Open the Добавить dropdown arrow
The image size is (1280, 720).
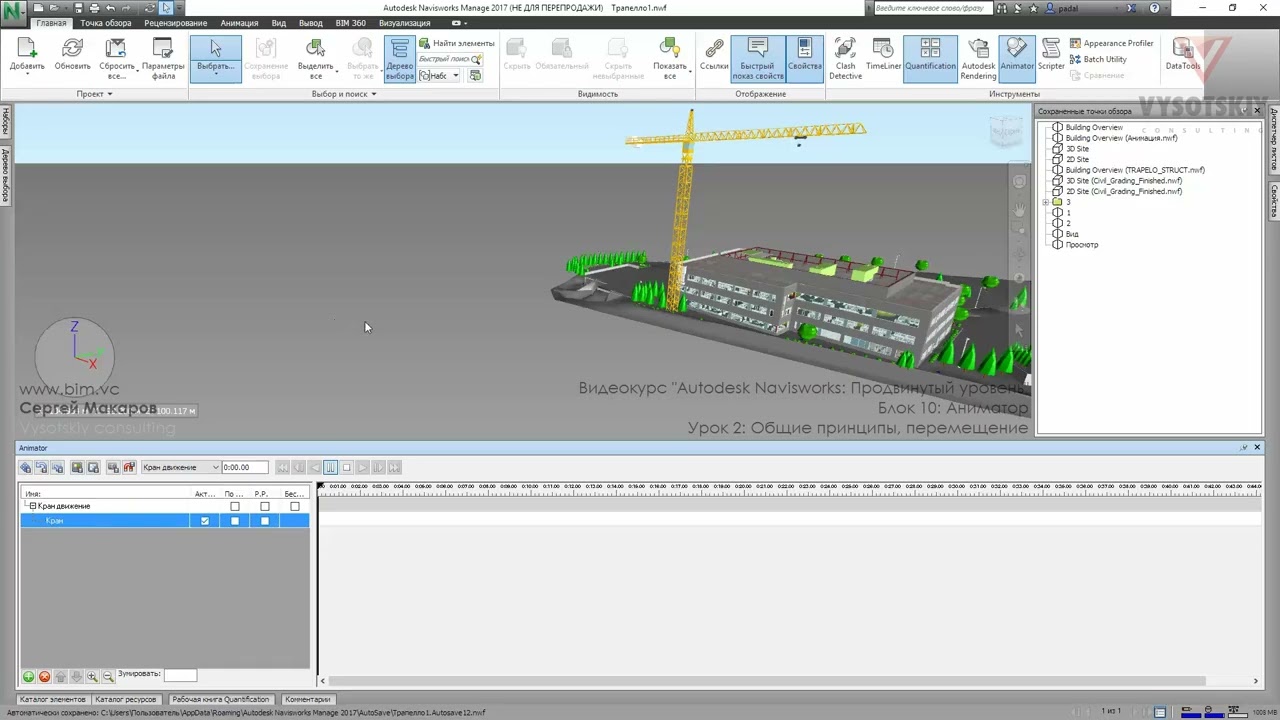[x=27, y=74]
